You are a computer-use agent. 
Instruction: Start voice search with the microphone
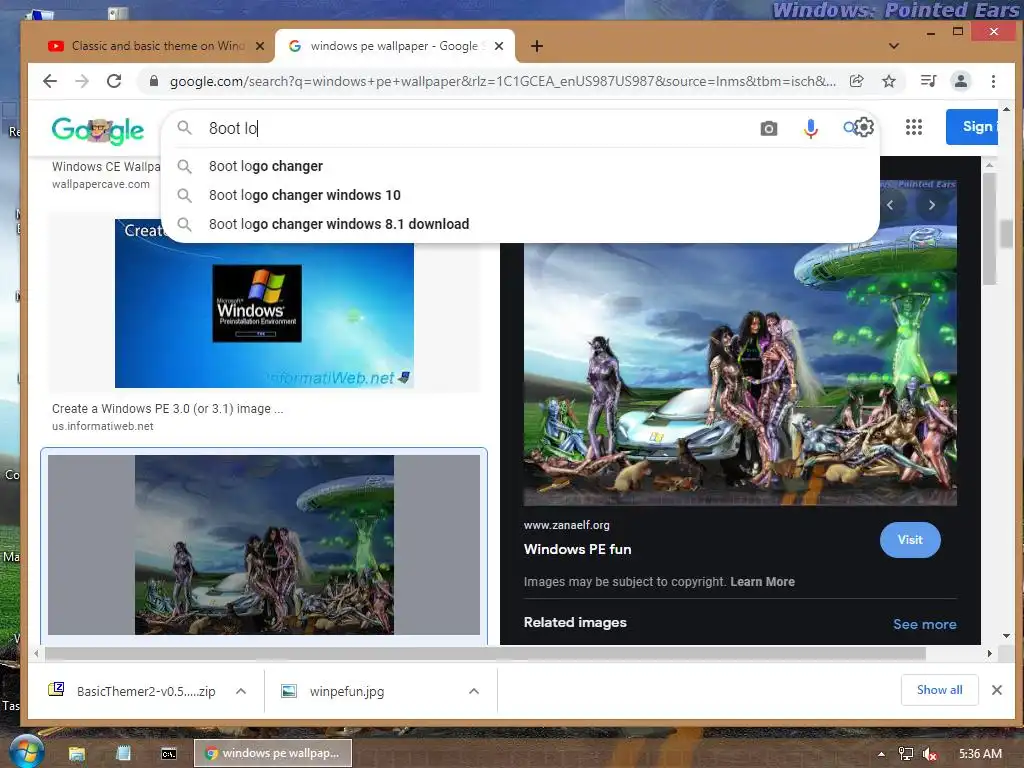(810, 129)
